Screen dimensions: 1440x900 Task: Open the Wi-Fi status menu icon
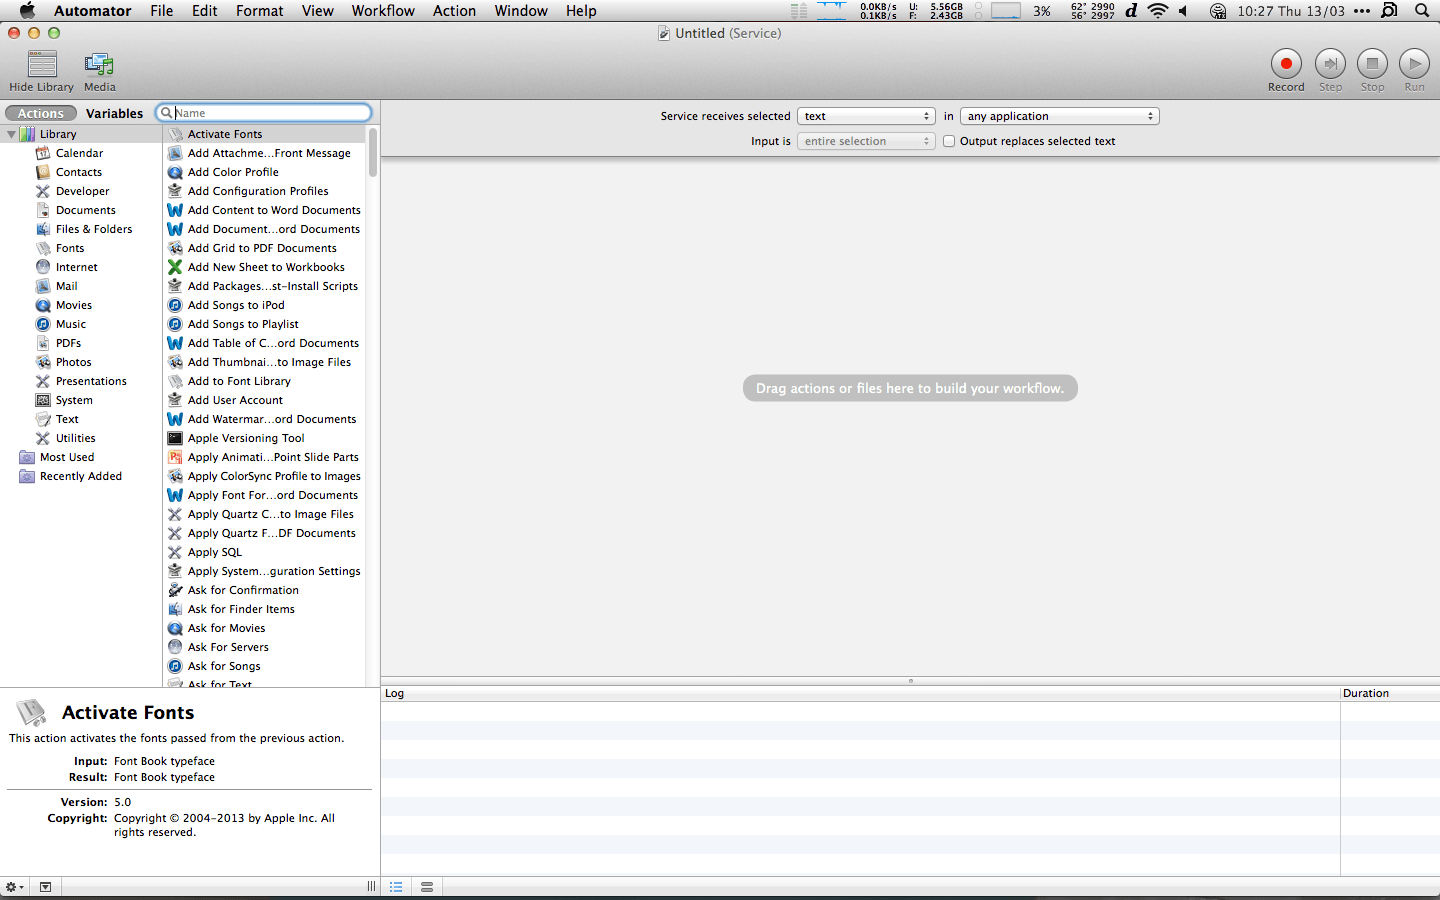(x=1158, y=11)
